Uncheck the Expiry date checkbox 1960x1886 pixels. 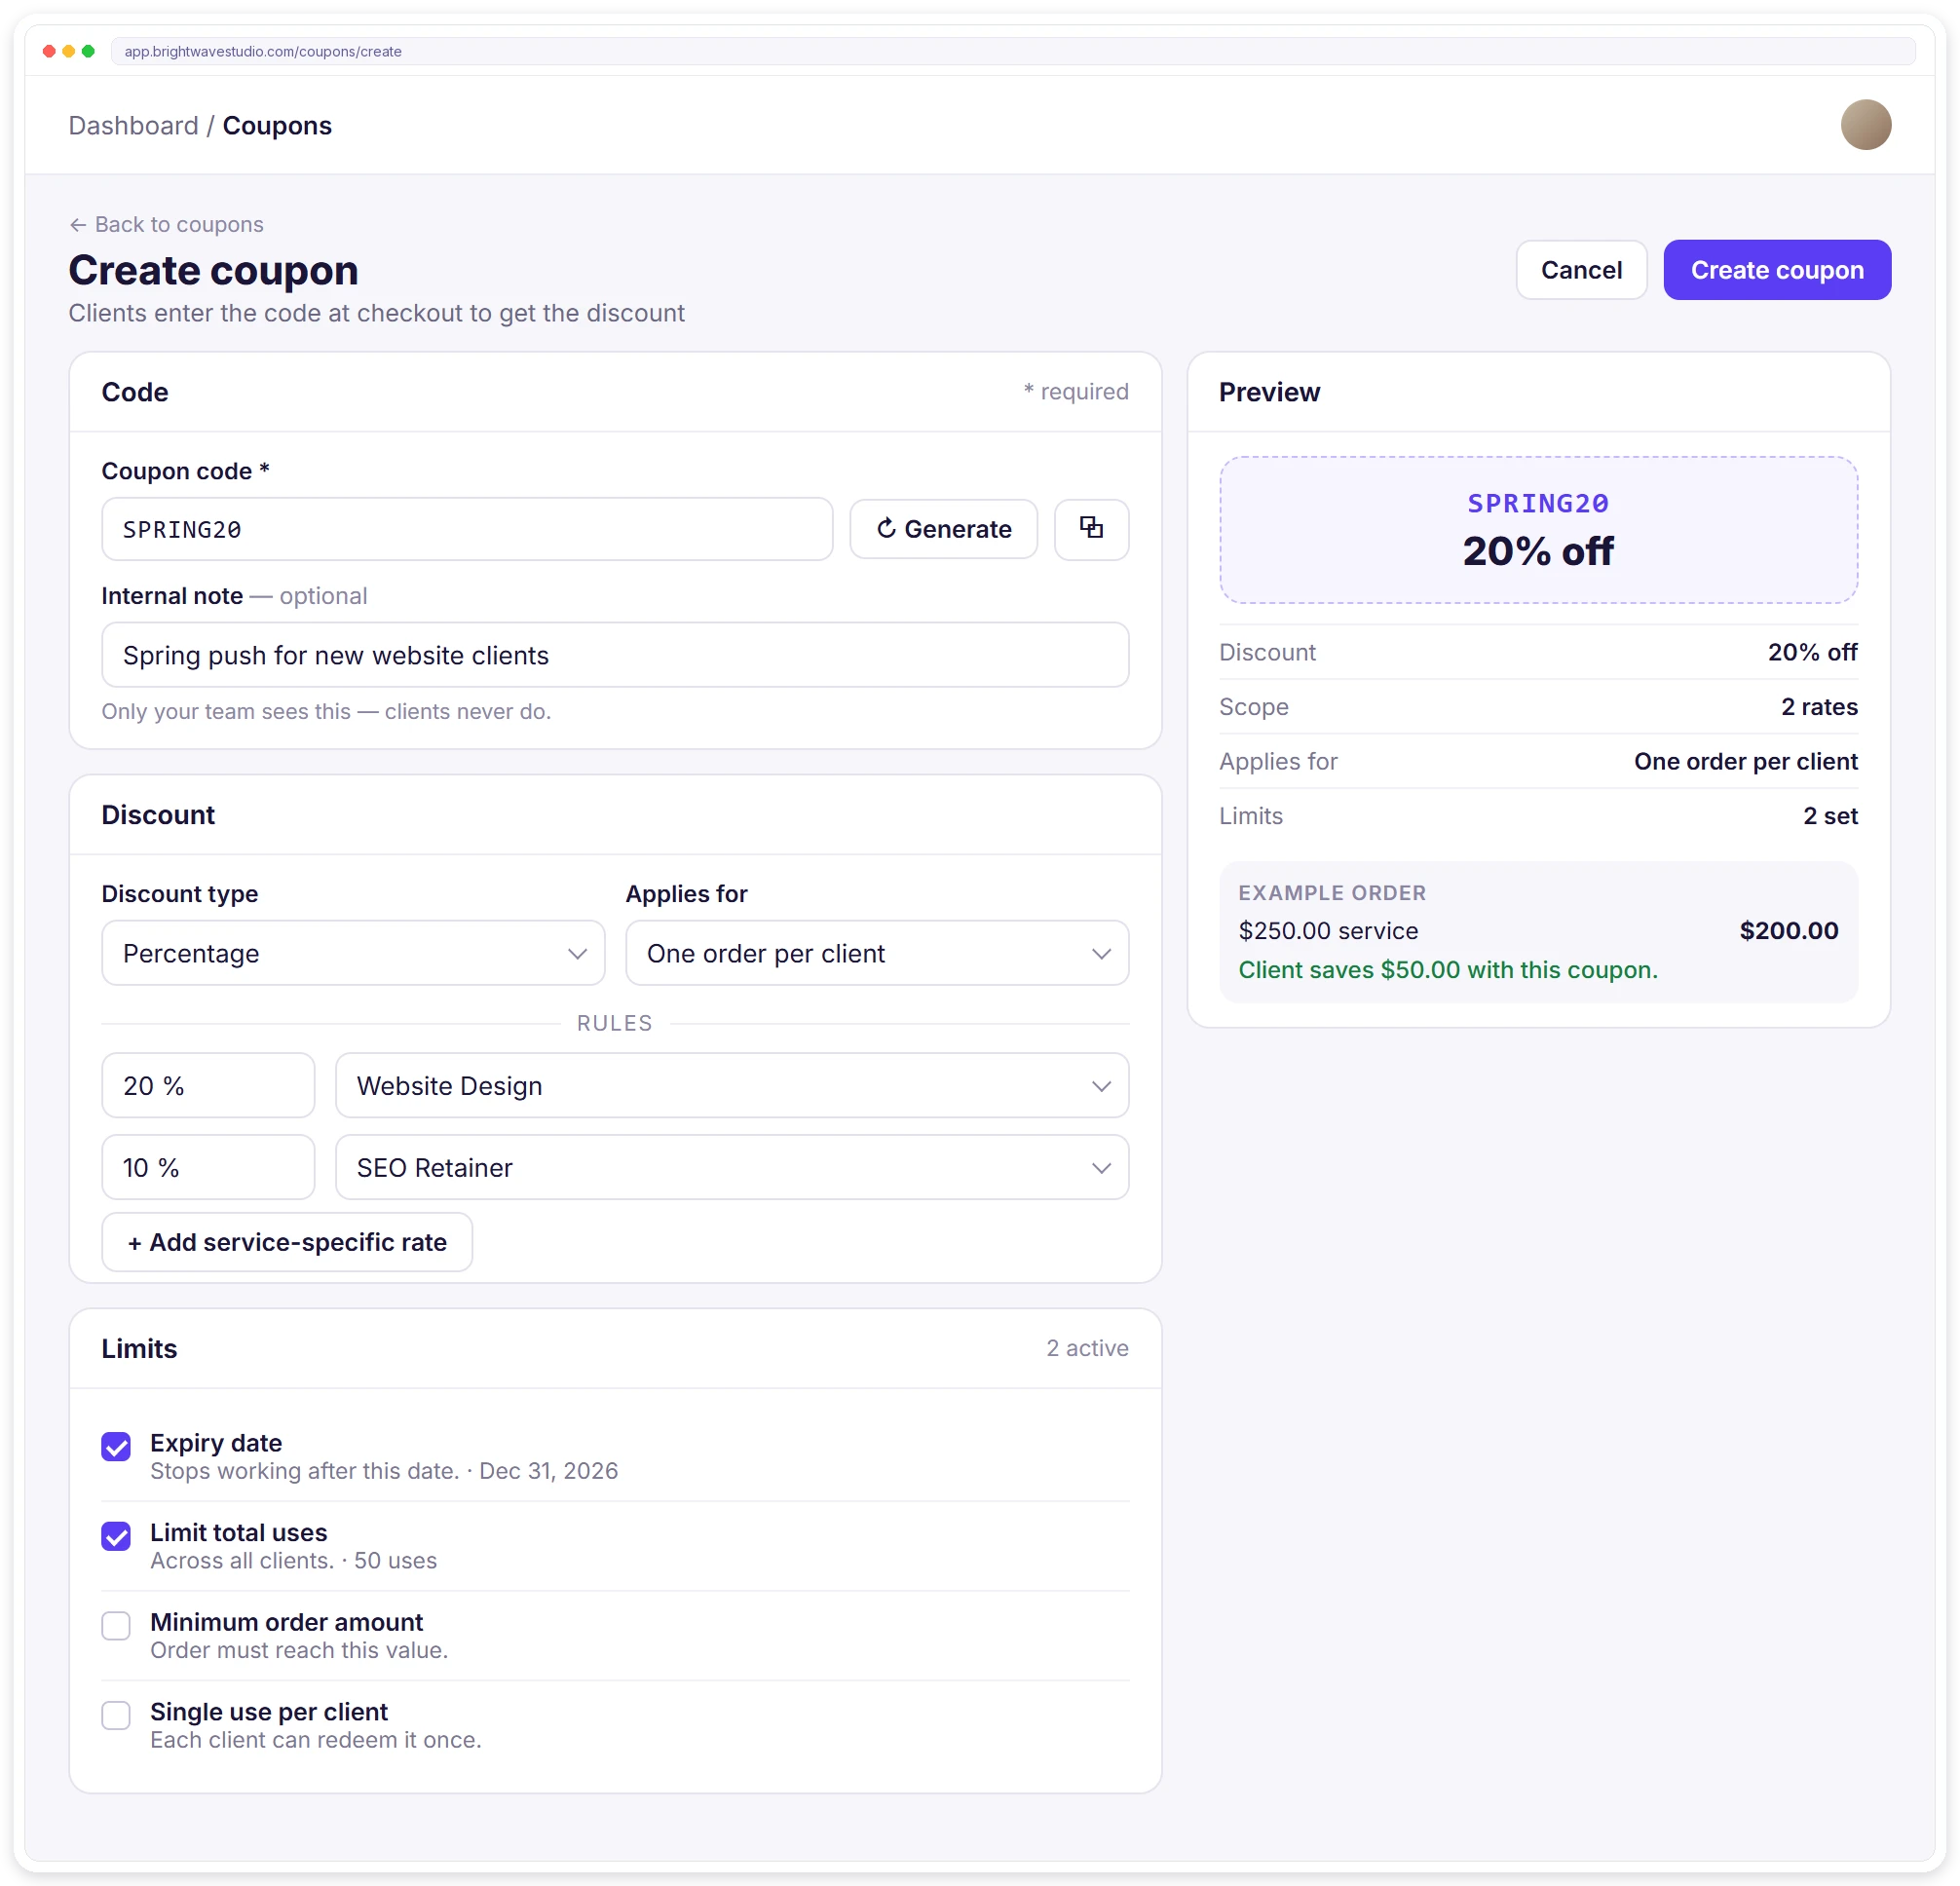pos(116,1446)
